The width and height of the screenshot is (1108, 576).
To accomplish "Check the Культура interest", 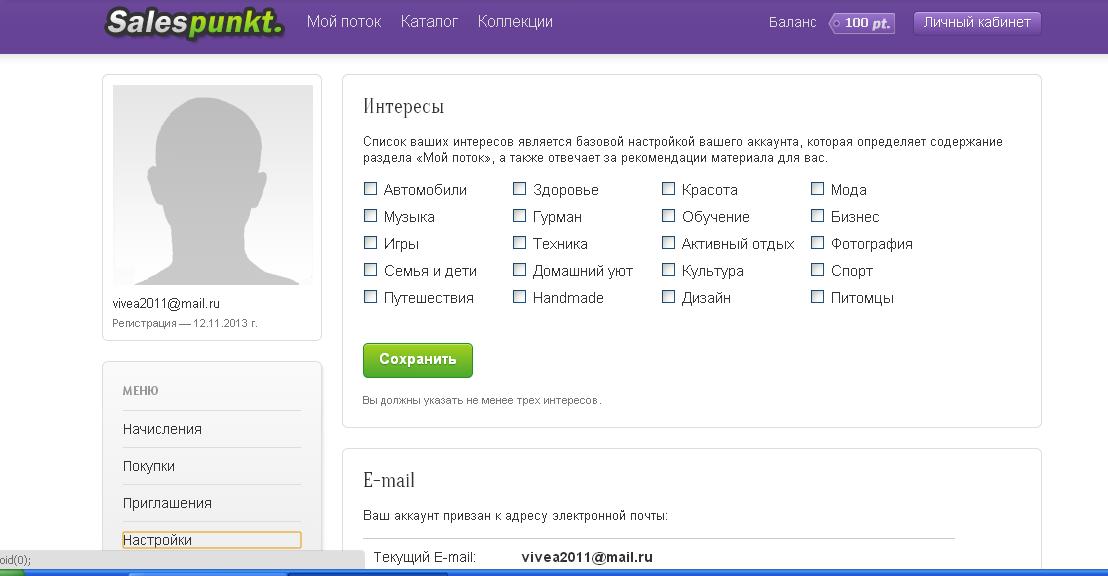I will [x=668, y=269].
